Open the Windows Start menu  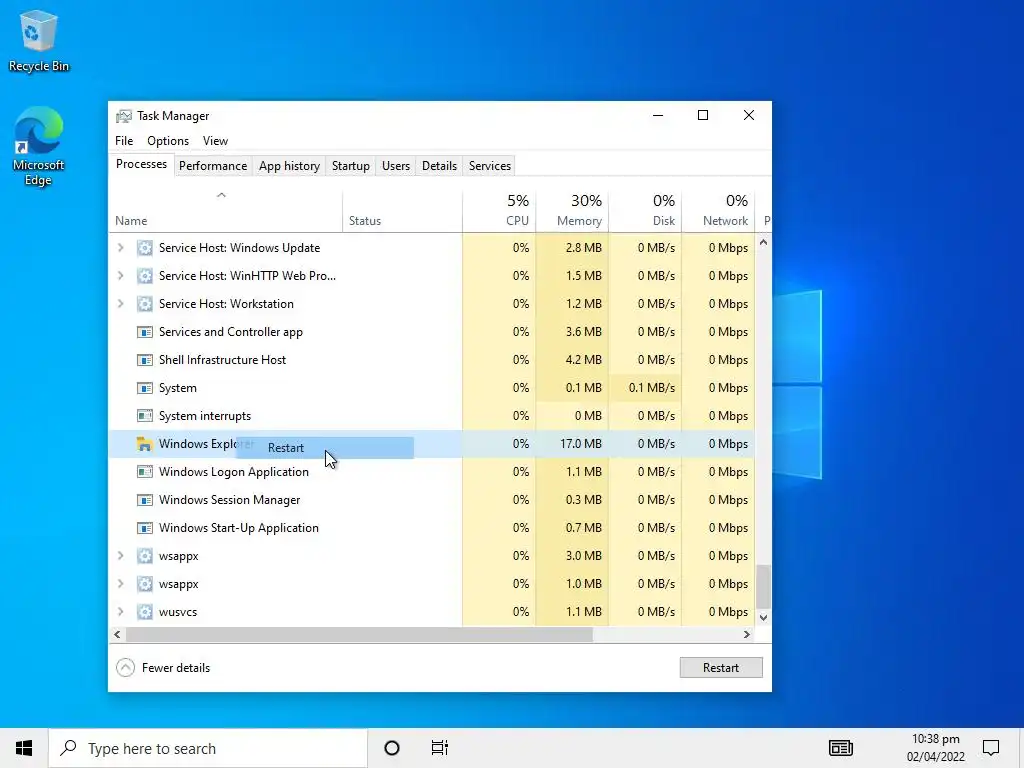point(24,748)
